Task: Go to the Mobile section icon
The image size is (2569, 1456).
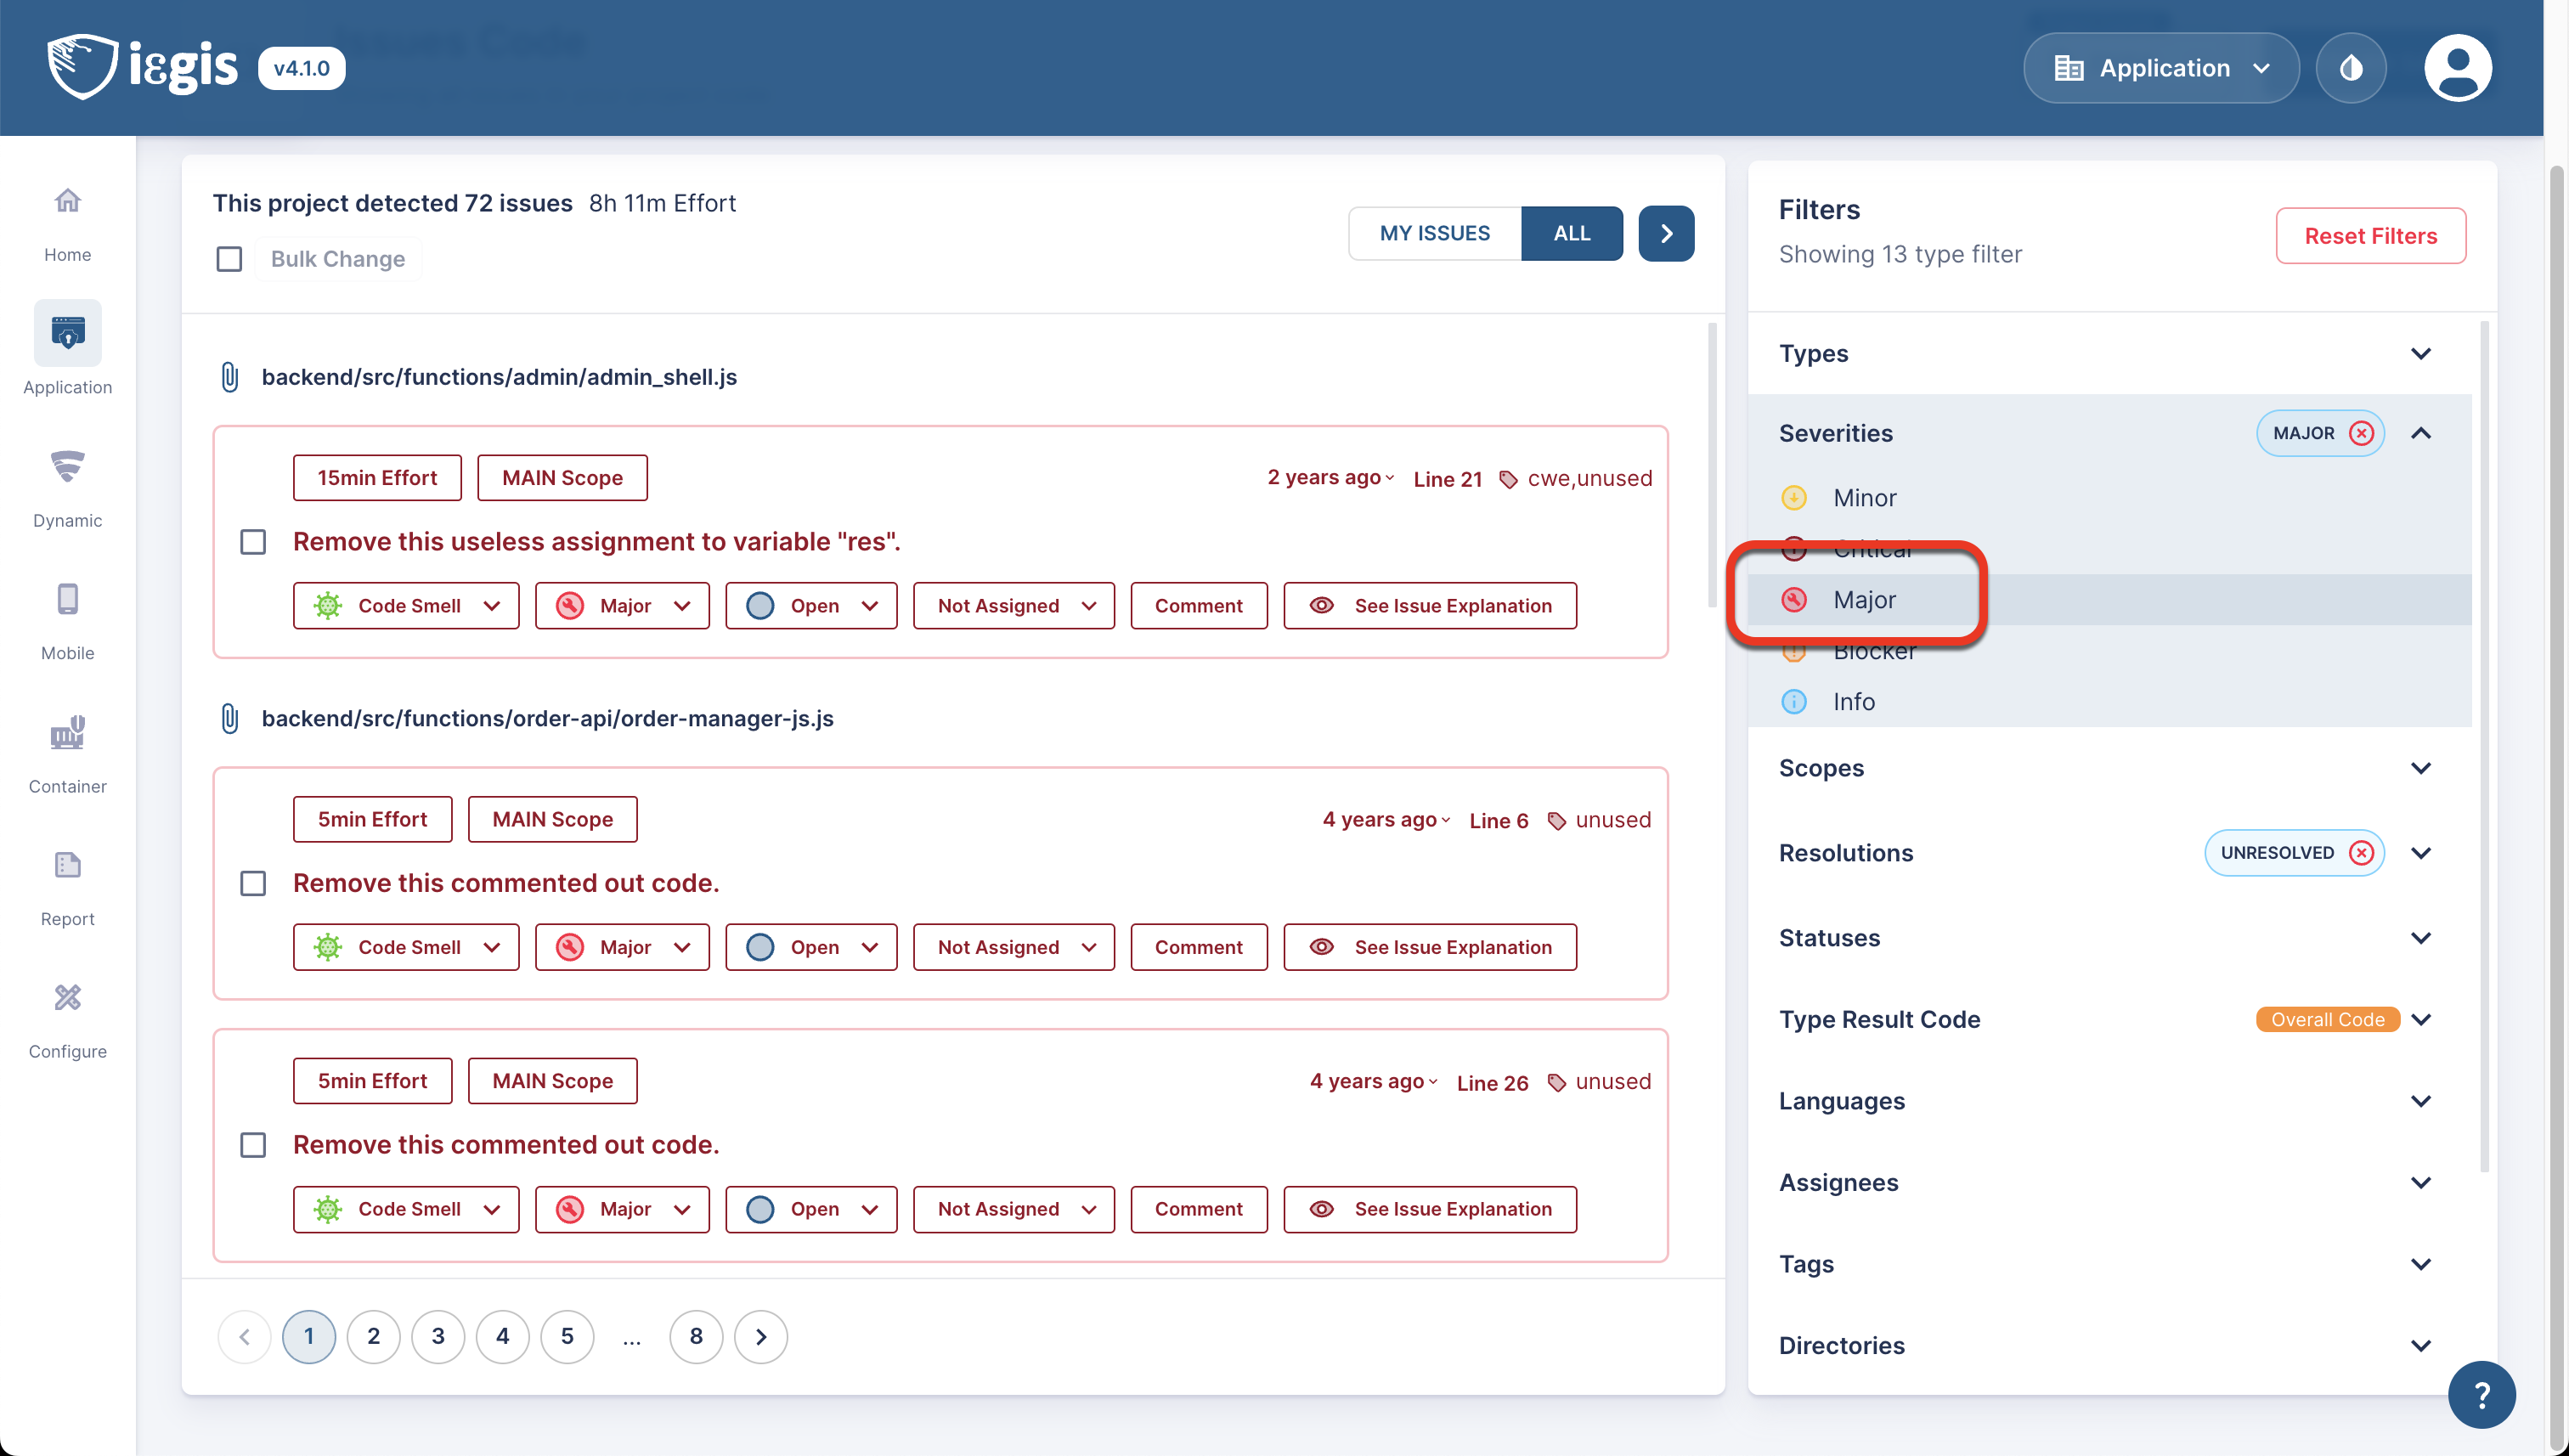Action: coord(67,600)
